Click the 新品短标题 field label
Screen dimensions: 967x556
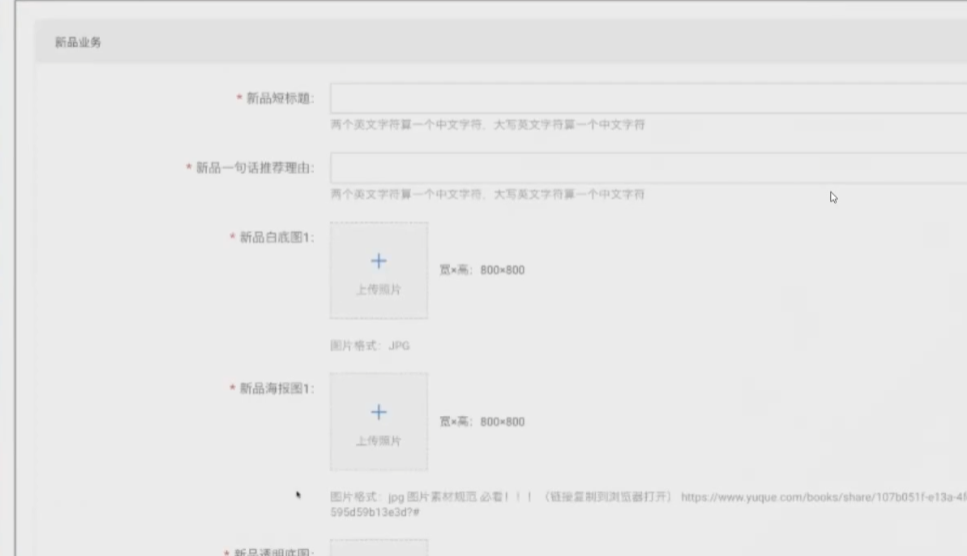point(280,98)
